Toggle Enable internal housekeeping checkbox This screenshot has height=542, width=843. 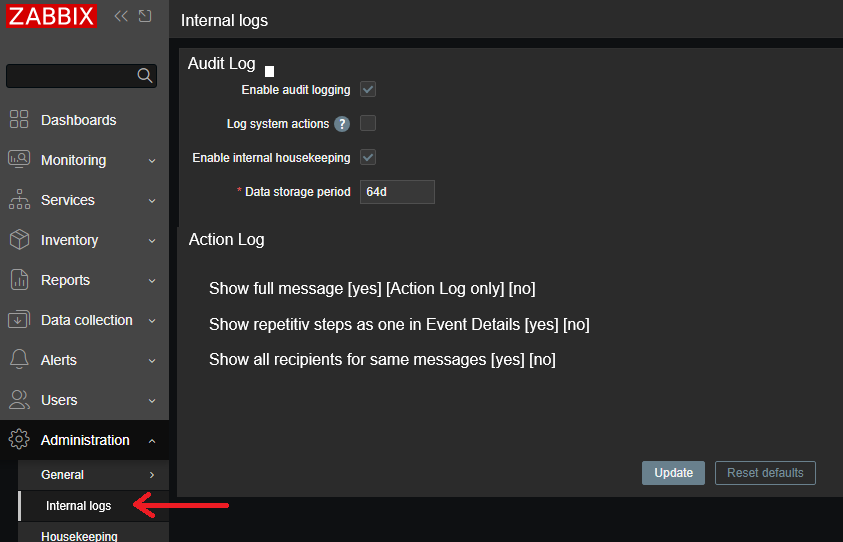click(x=368, y=158)
